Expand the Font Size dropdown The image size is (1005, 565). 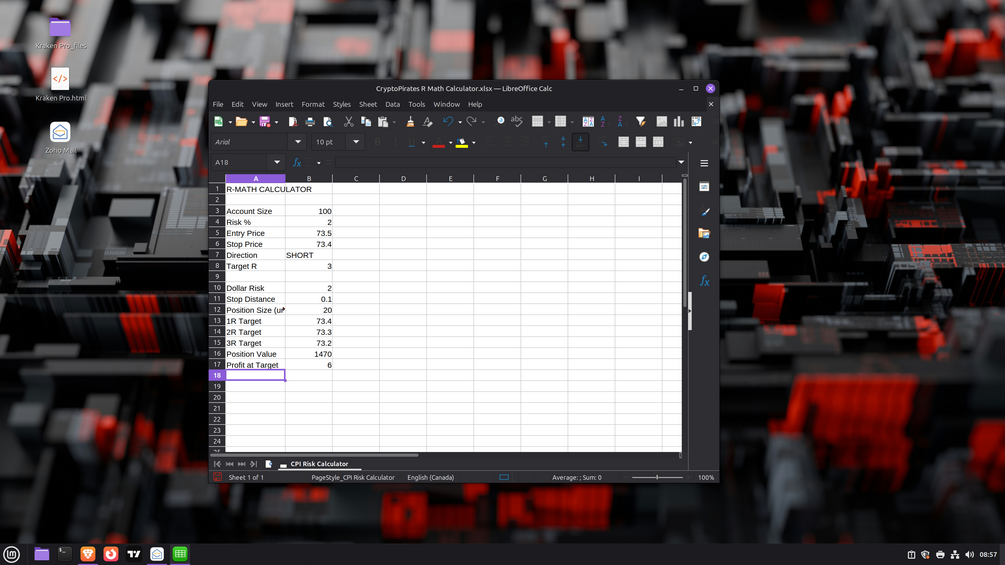point(356,142)
